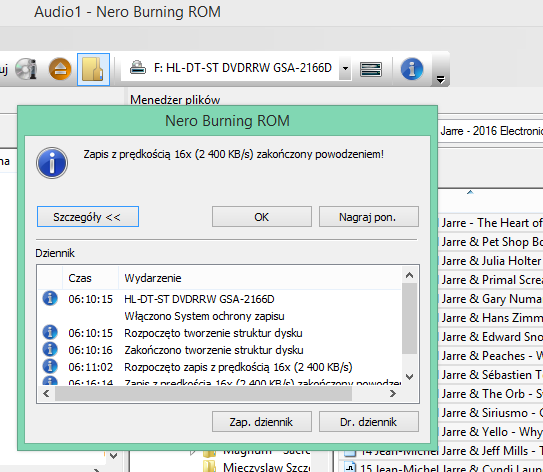Click the Wydarzenie column header
Screen dimensions: 543x472
[x=260, y=278]
